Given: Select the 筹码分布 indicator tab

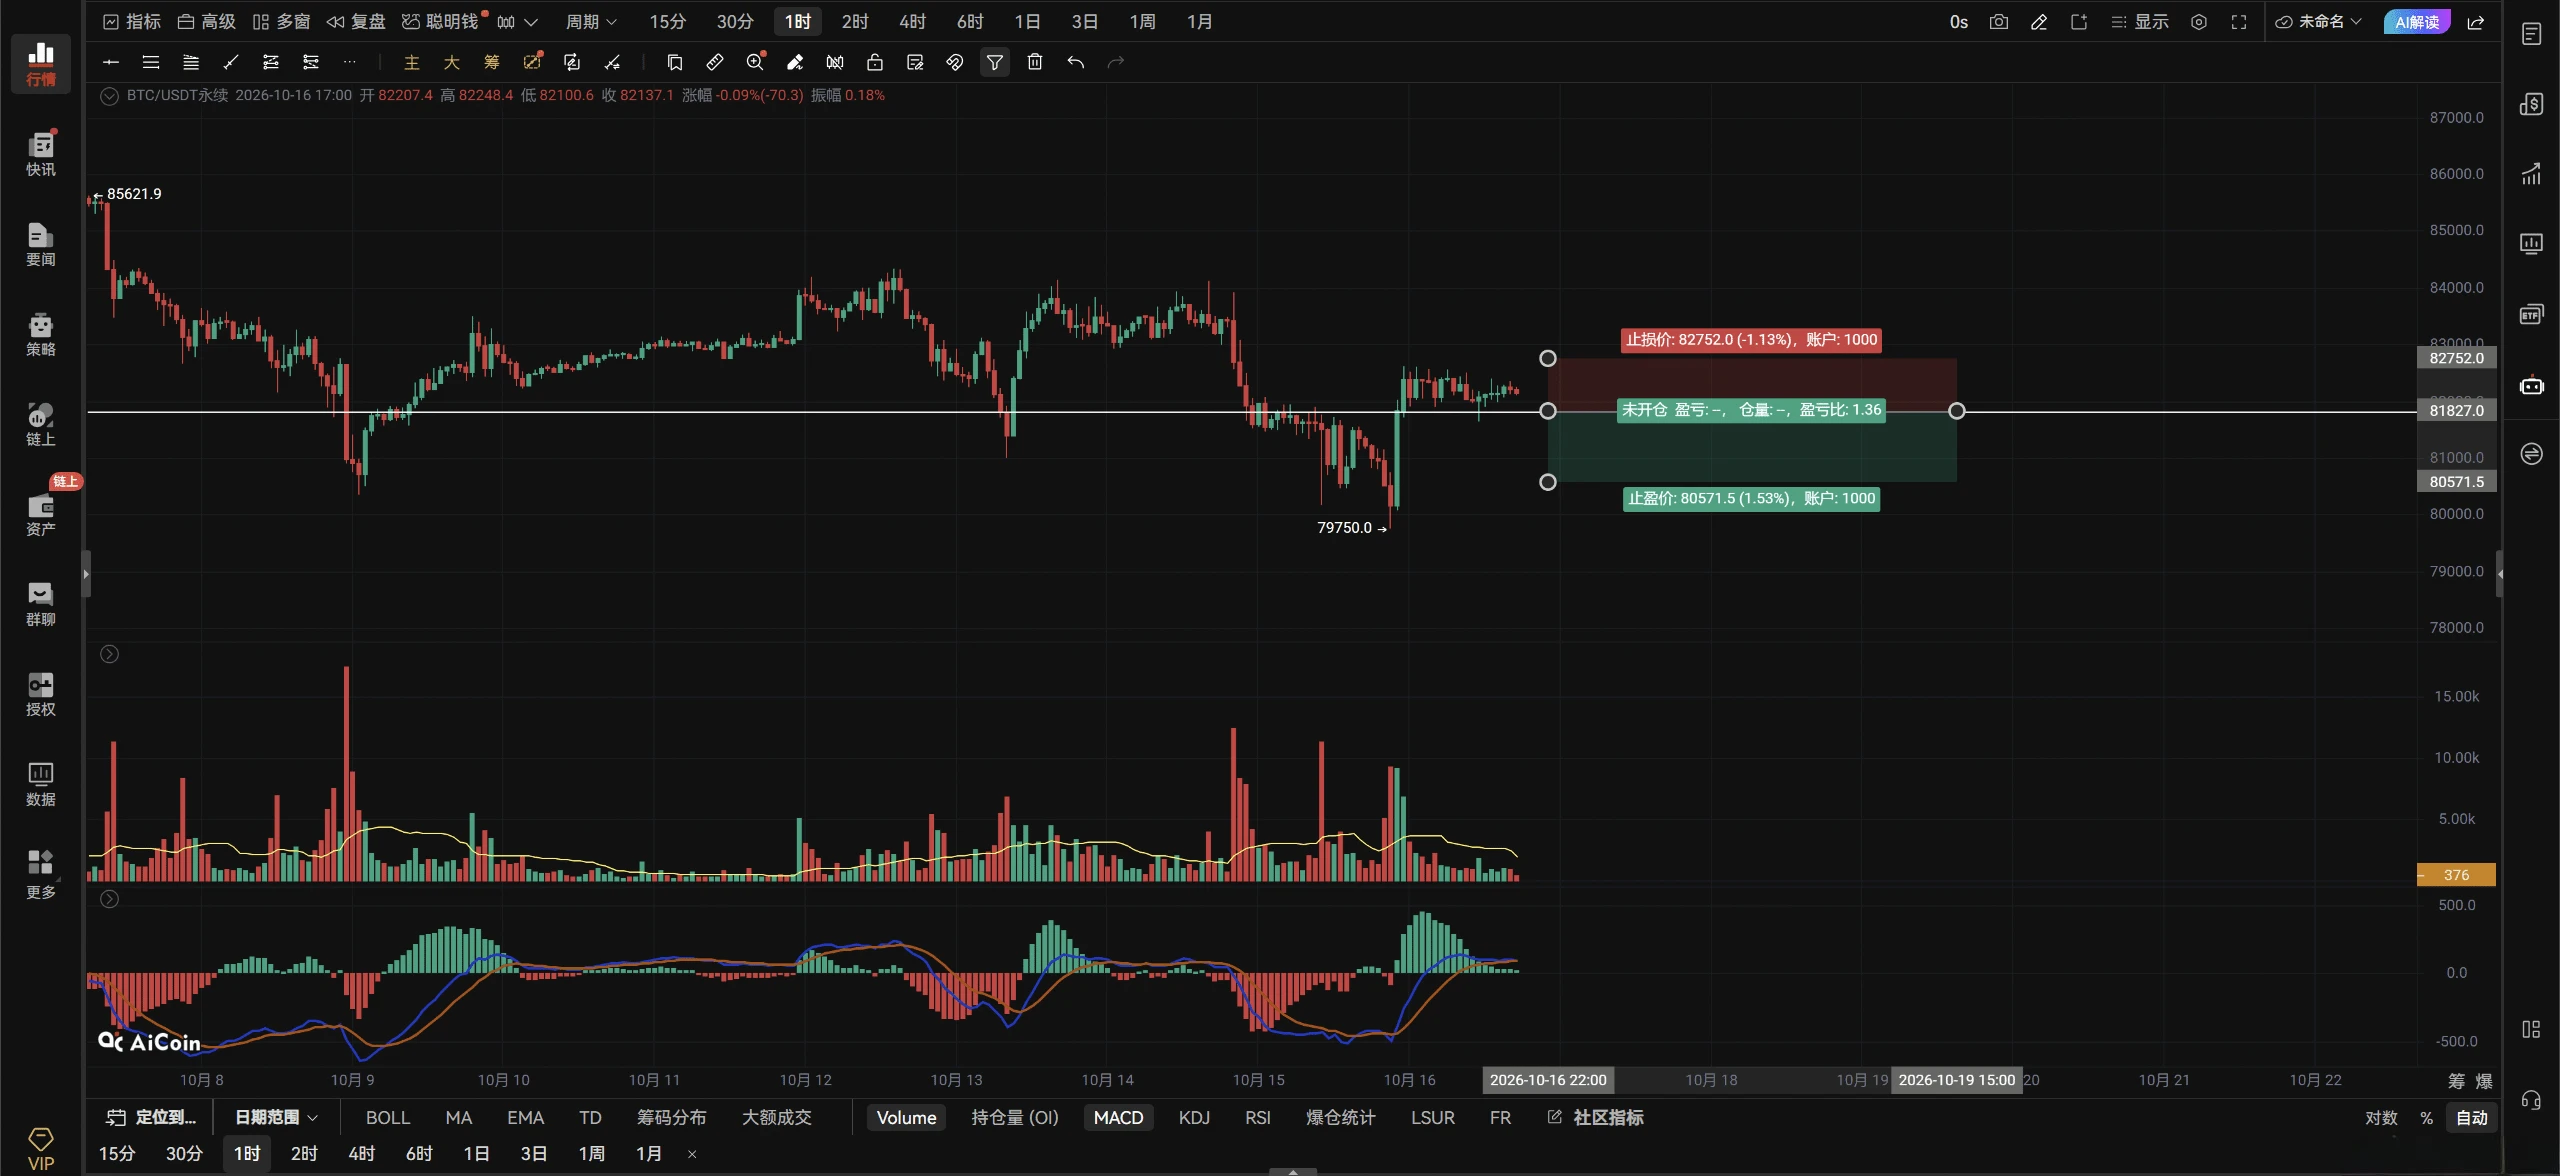Looking at the screenshot, I should coord(672,1117).
